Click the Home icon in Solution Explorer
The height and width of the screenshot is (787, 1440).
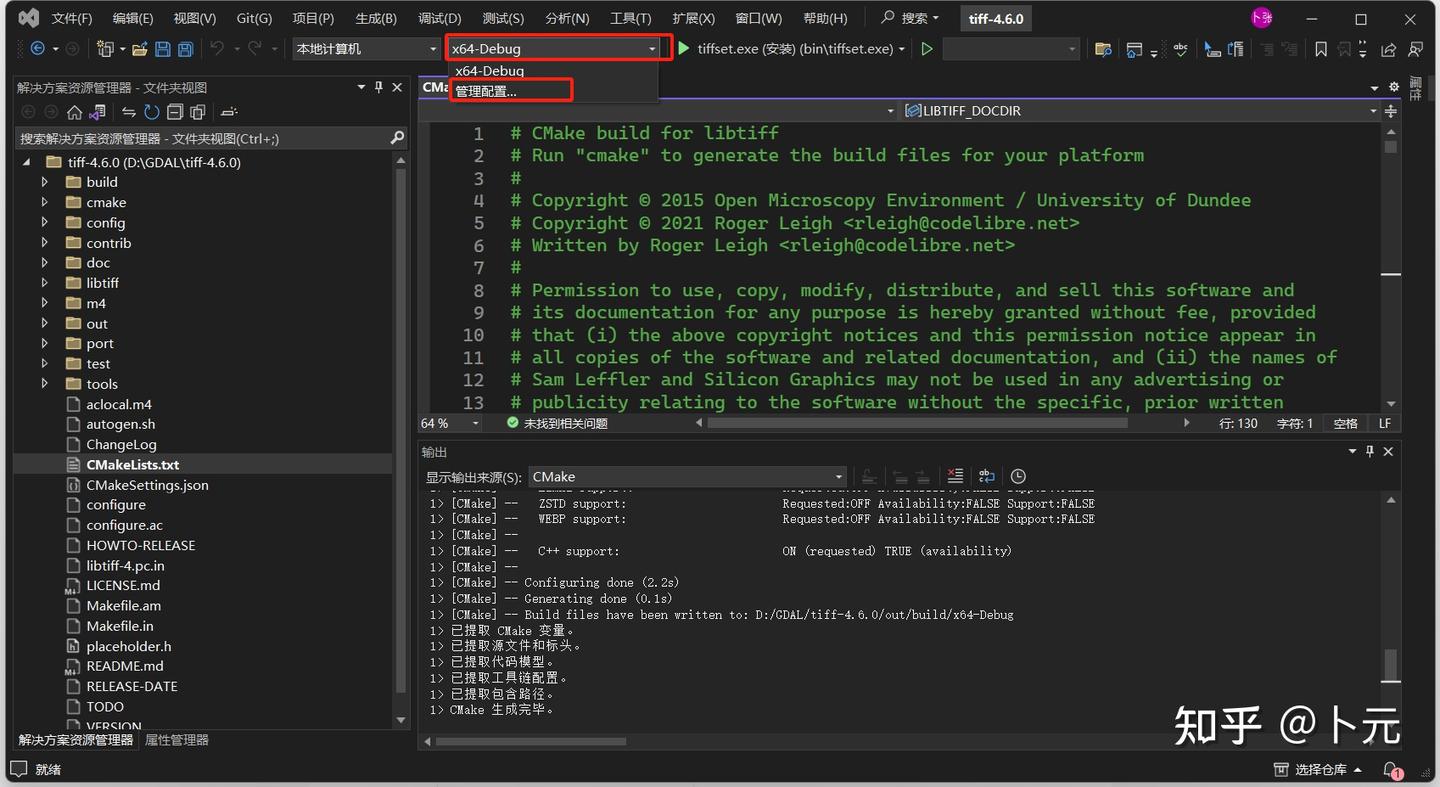(x=75, y=112)
